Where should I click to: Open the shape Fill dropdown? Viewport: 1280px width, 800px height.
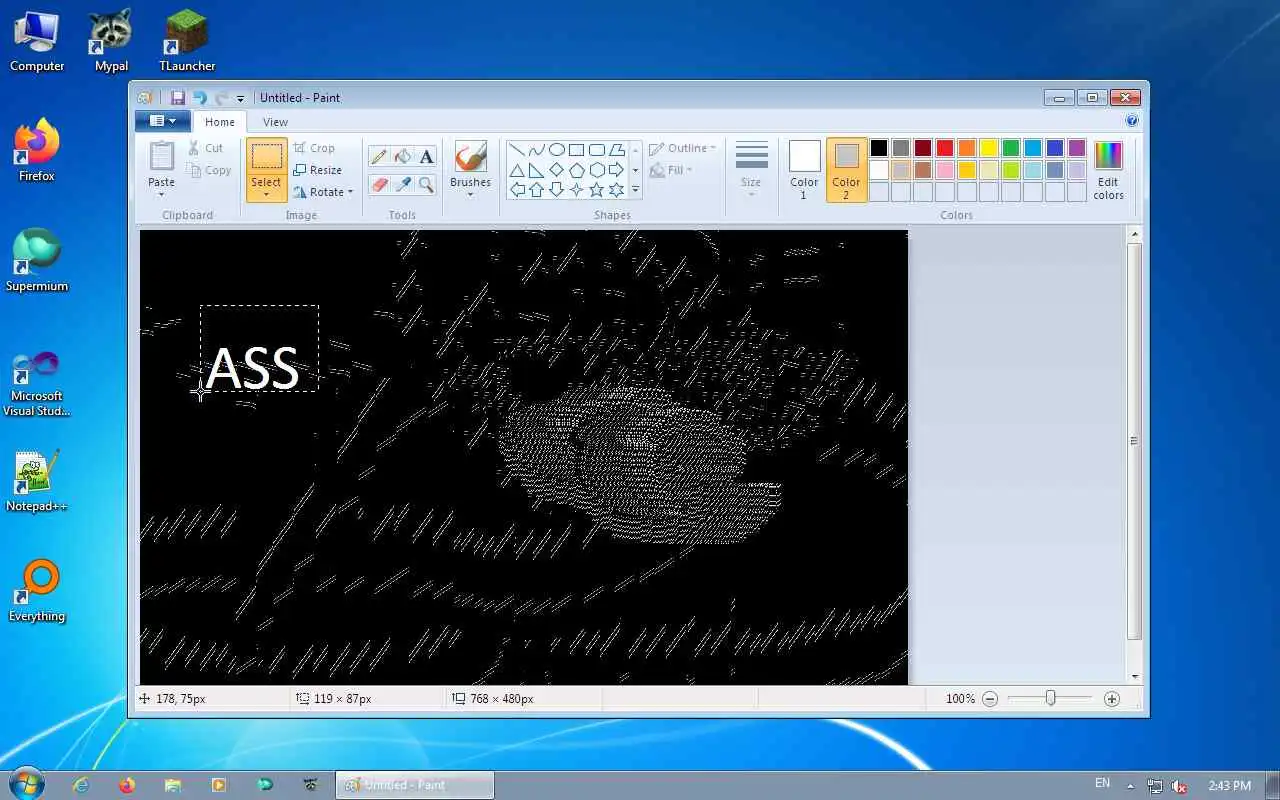click(x=672, y=170)
